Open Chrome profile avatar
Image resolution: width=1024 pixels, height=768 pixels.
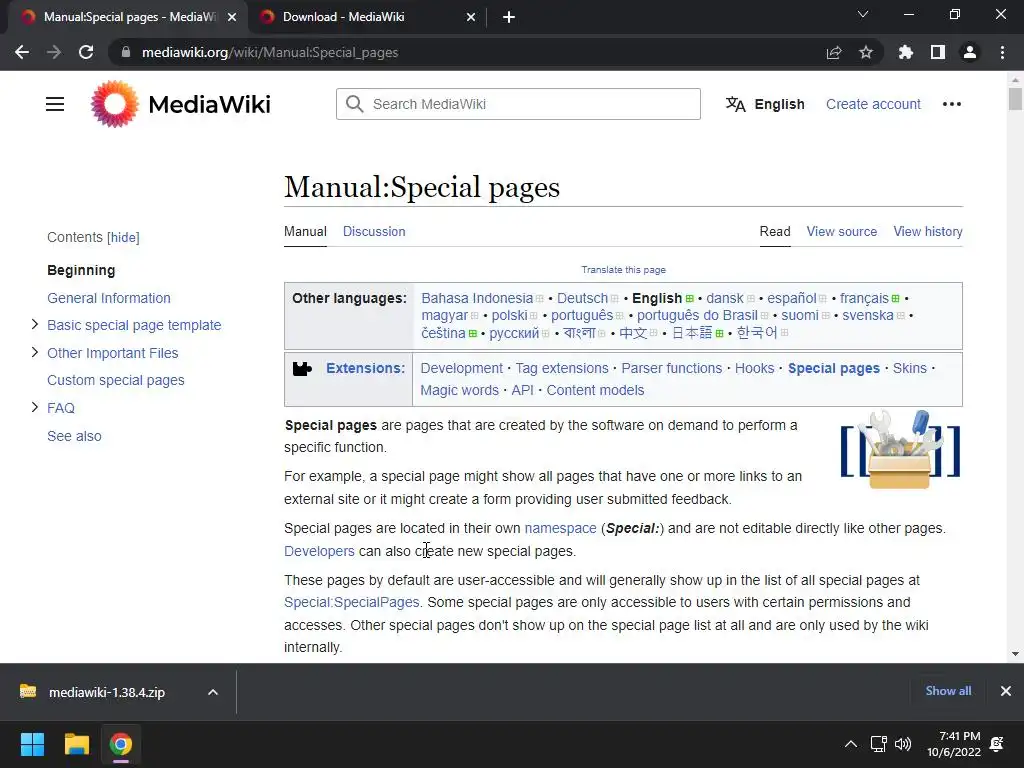click(970, 52)
